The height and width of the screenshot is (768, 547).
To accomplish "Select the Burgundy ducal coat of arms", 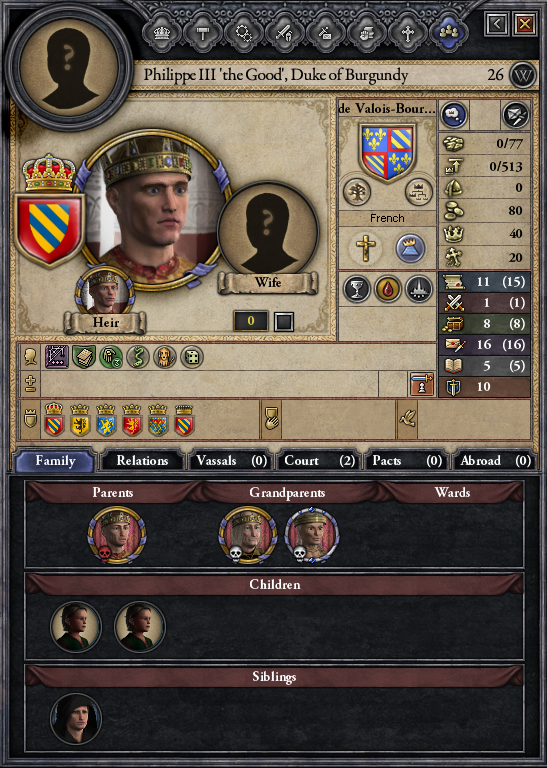I will coord(48,229).
